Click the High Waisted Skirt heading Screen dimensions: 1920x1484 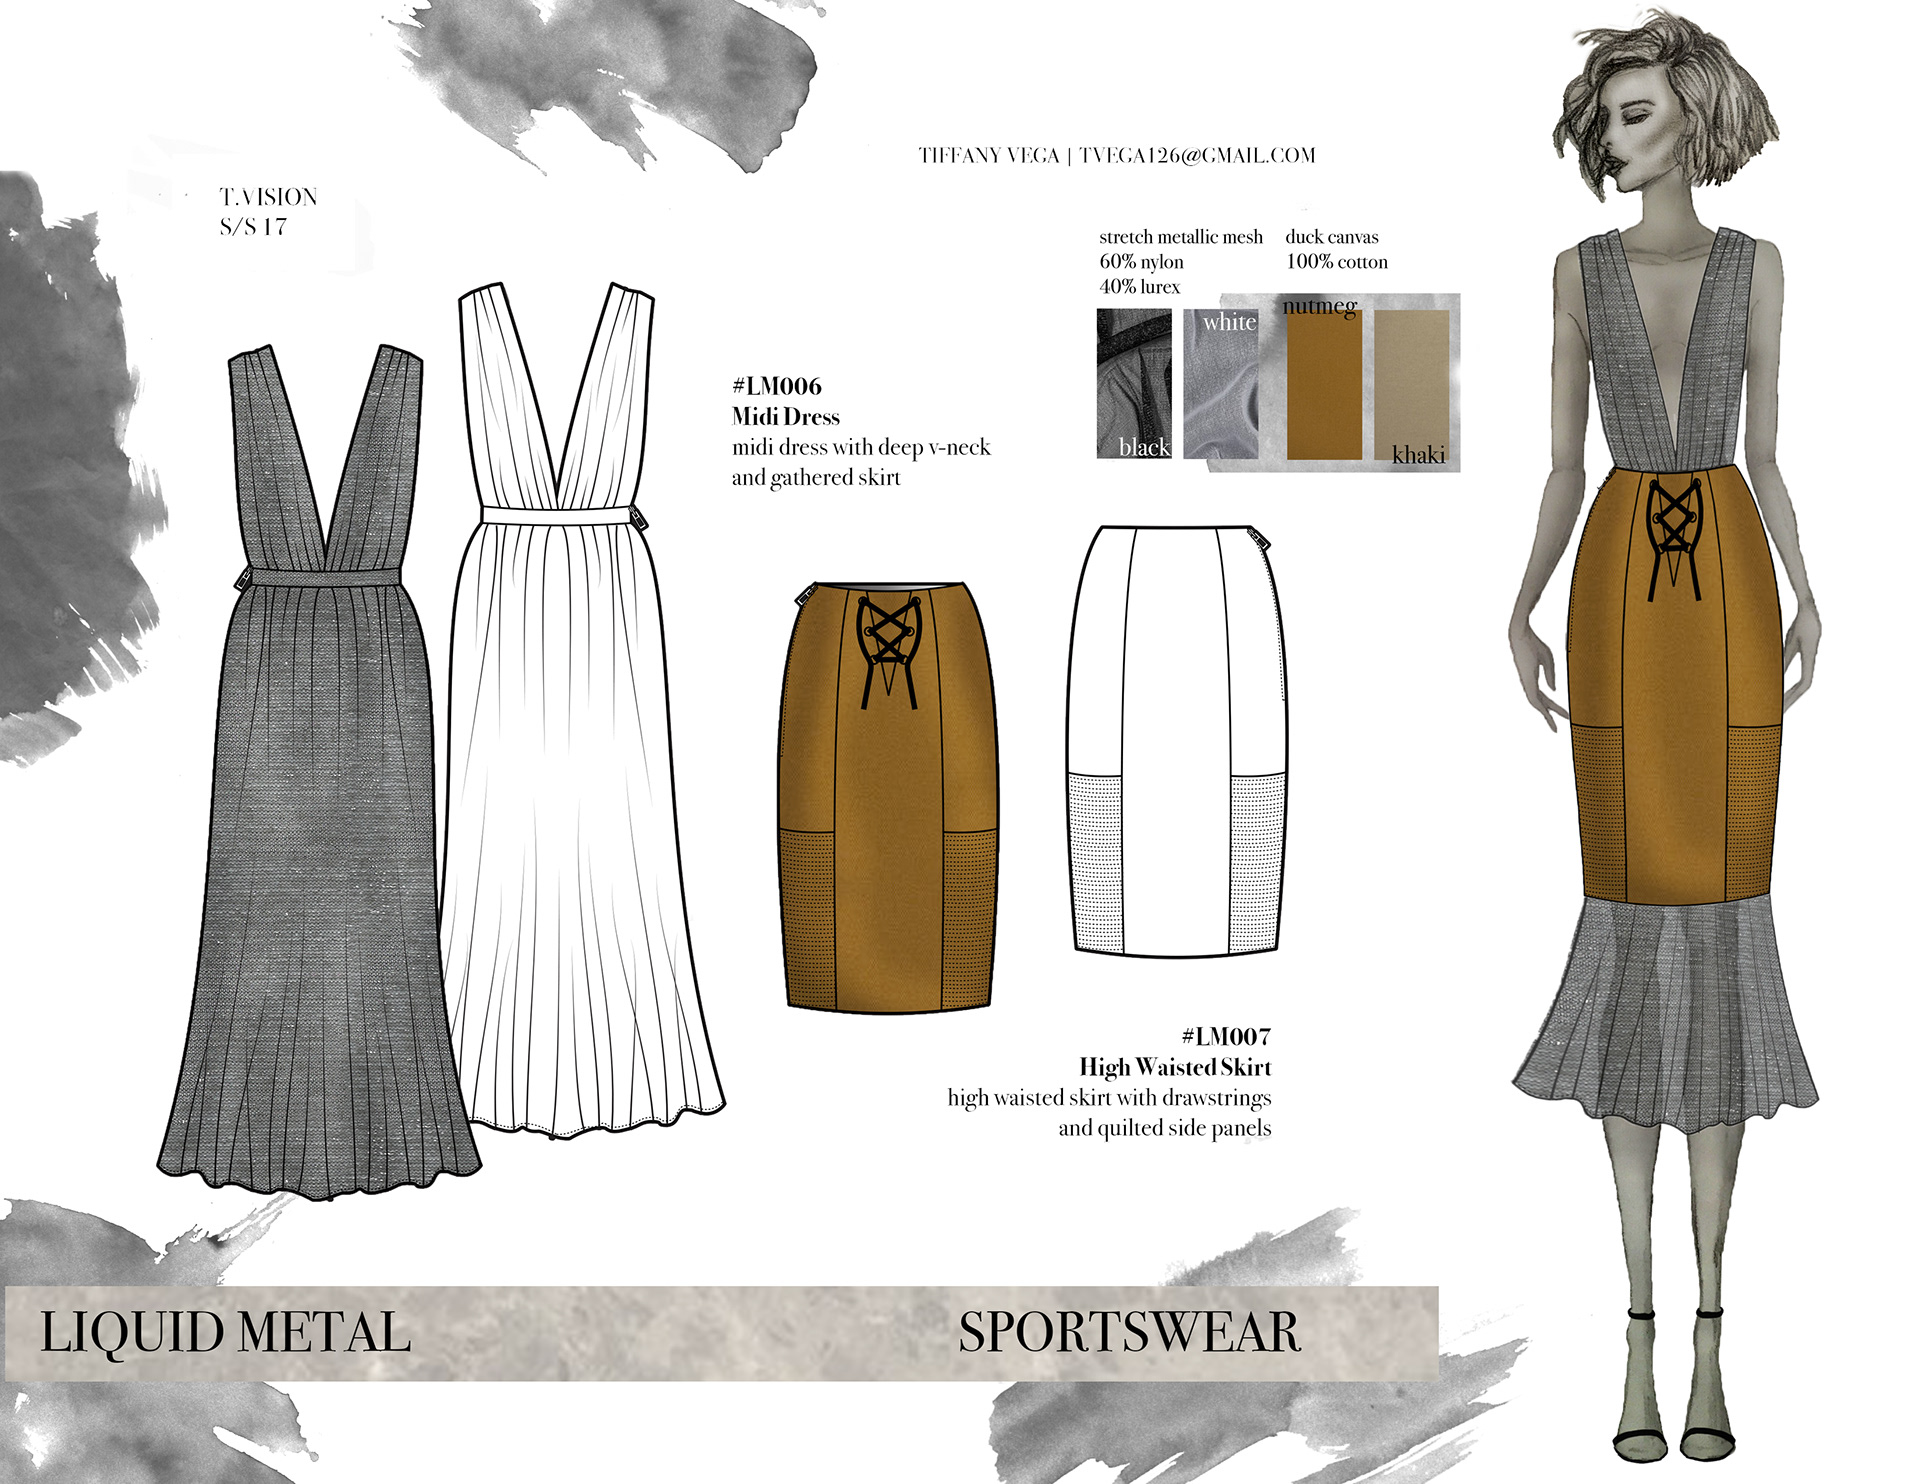click(1175, 1067)
